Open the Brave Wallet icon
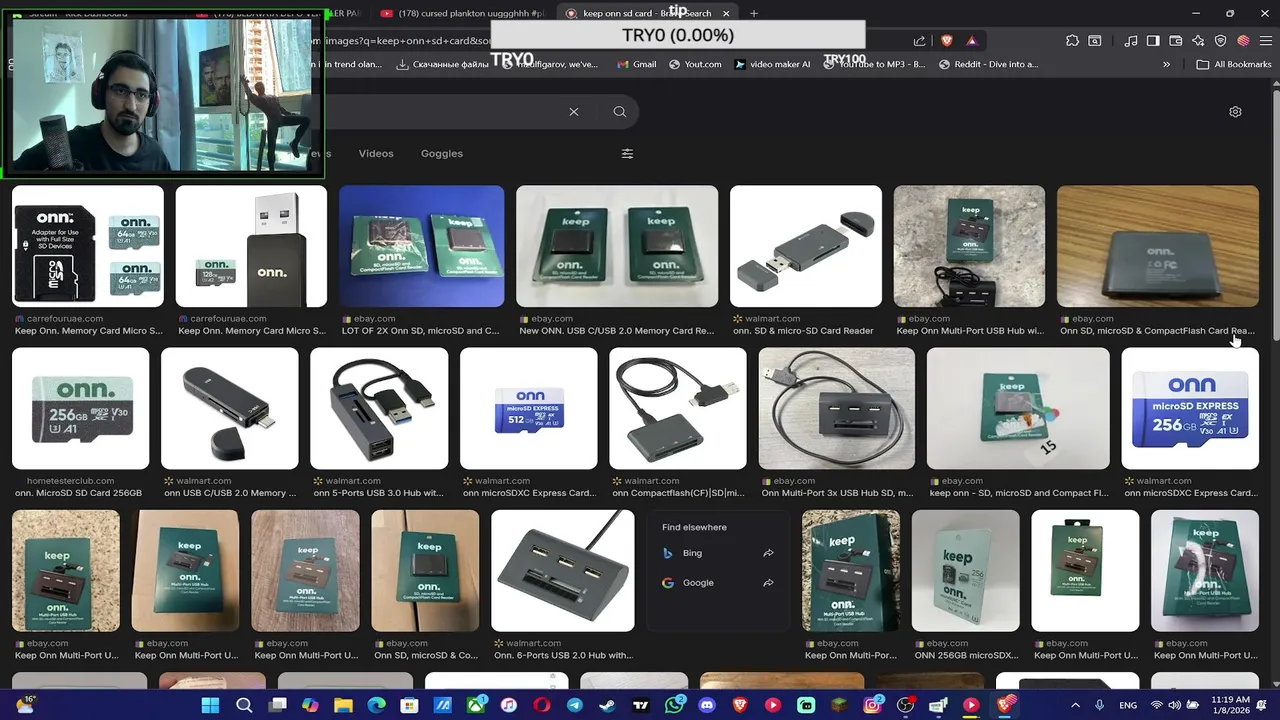Image resolution: width=1280 pixels, height=720 pixels. click(1175, 41)
